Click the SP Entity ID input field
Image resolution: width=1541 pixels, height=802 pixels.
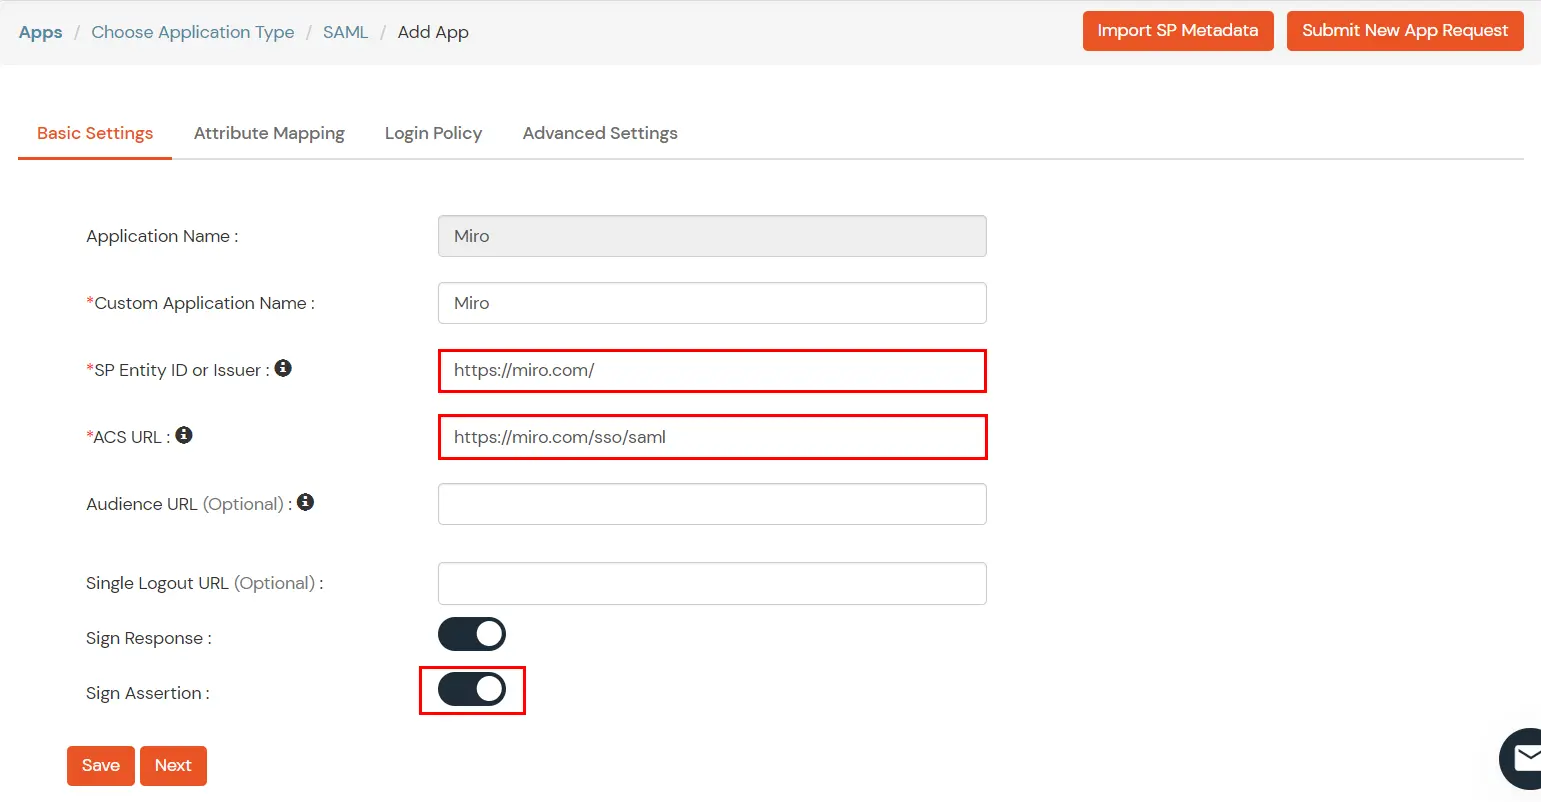(712, 370)
